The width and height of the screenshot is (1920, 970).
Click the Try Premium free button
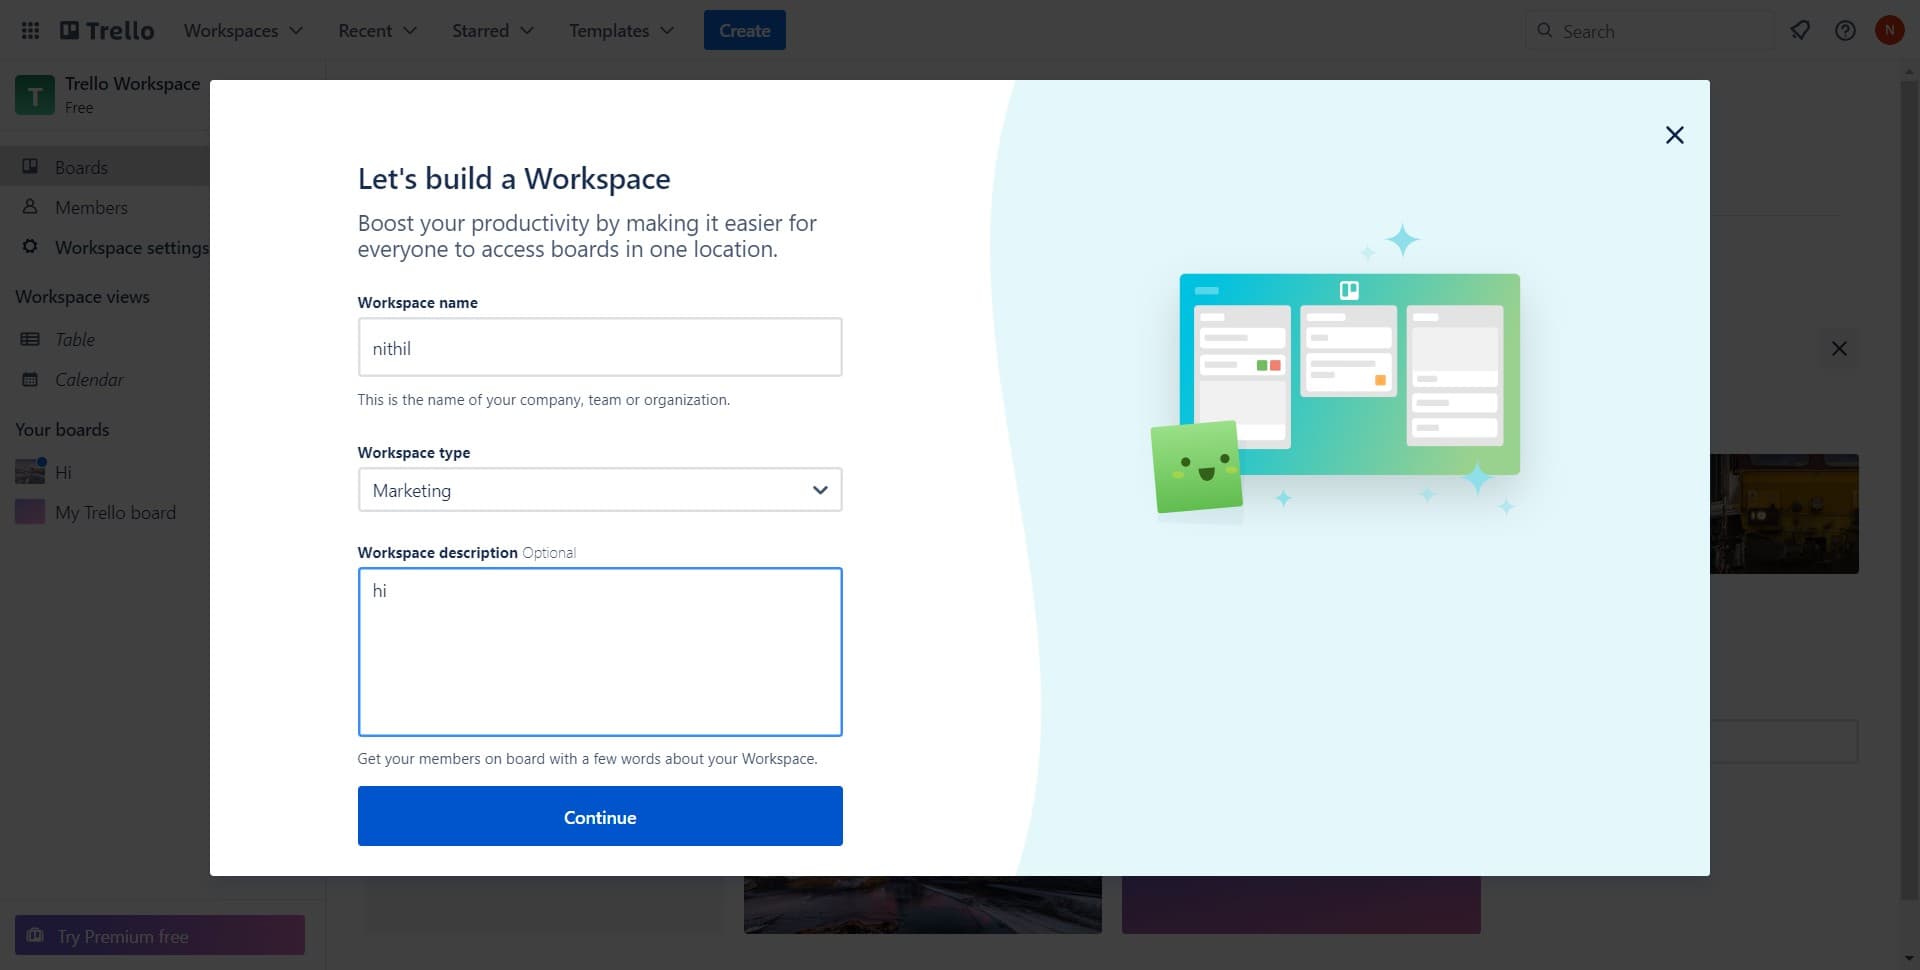[160, 936]
